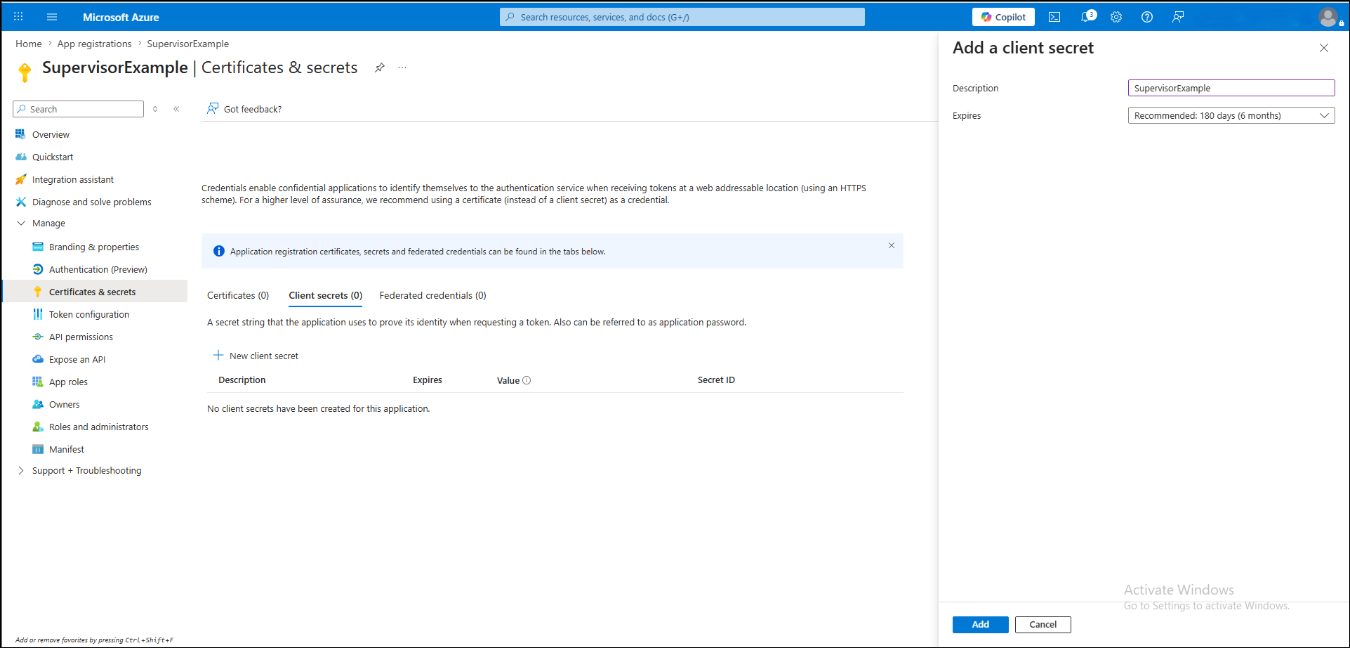Collapse the sidebar with double-chevron icon

(176, 109)
